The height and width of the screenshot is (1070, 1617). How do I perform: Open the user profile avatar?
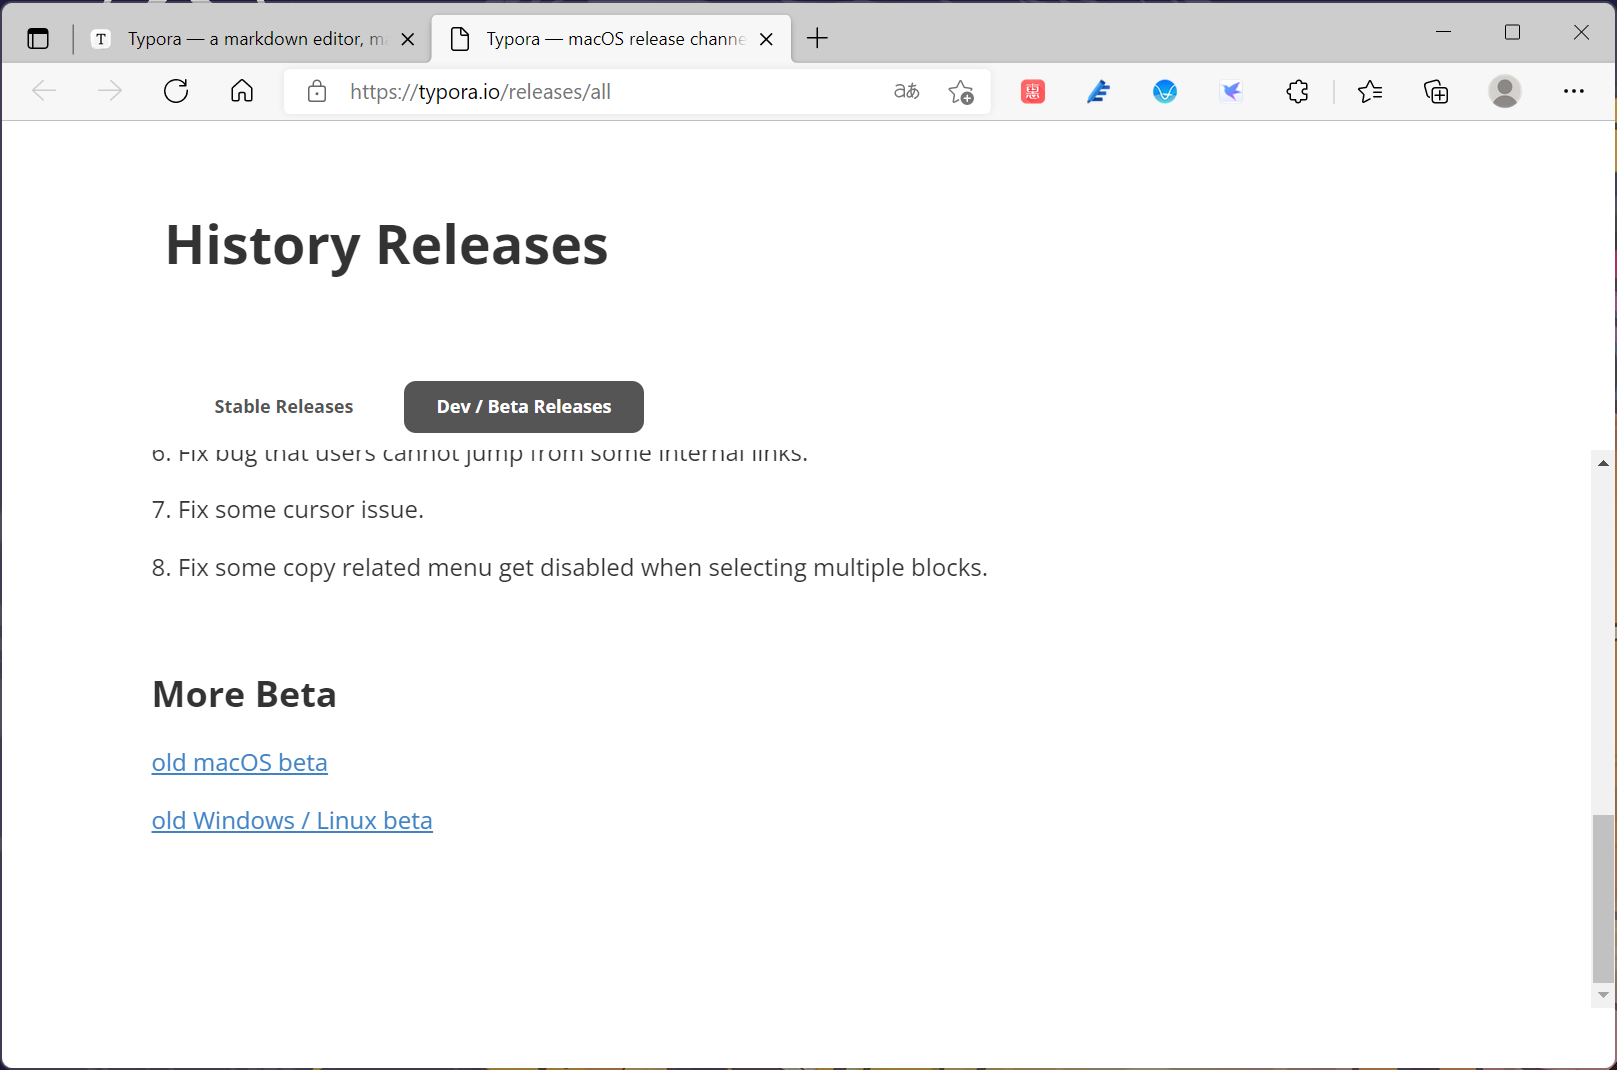point(1505,92)
